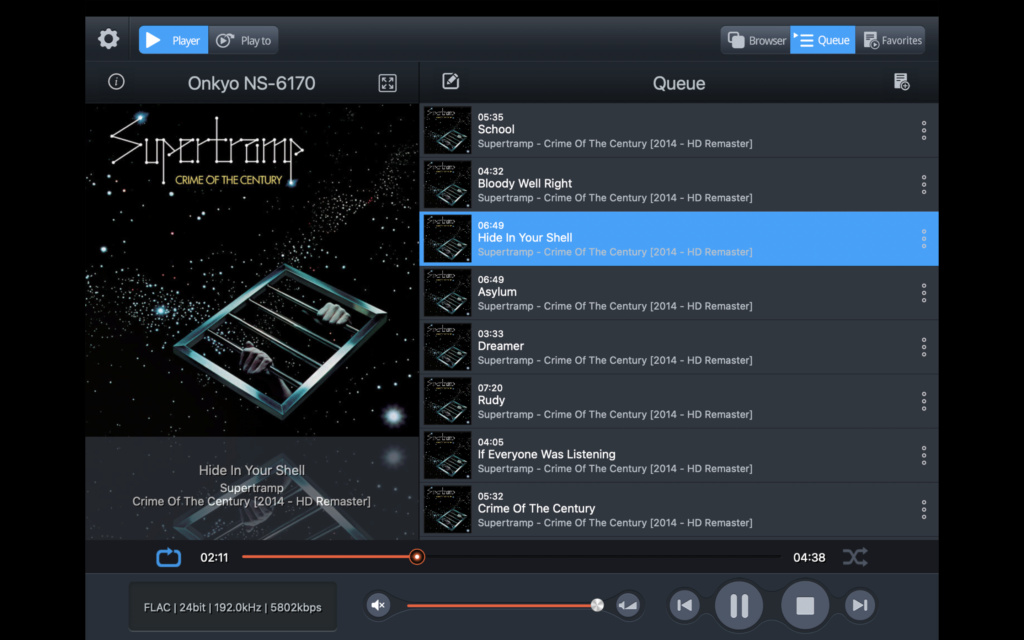Toggle shuffle mode
The image size is (1024, 640).
pyautogui.click(x=855, y=557)
